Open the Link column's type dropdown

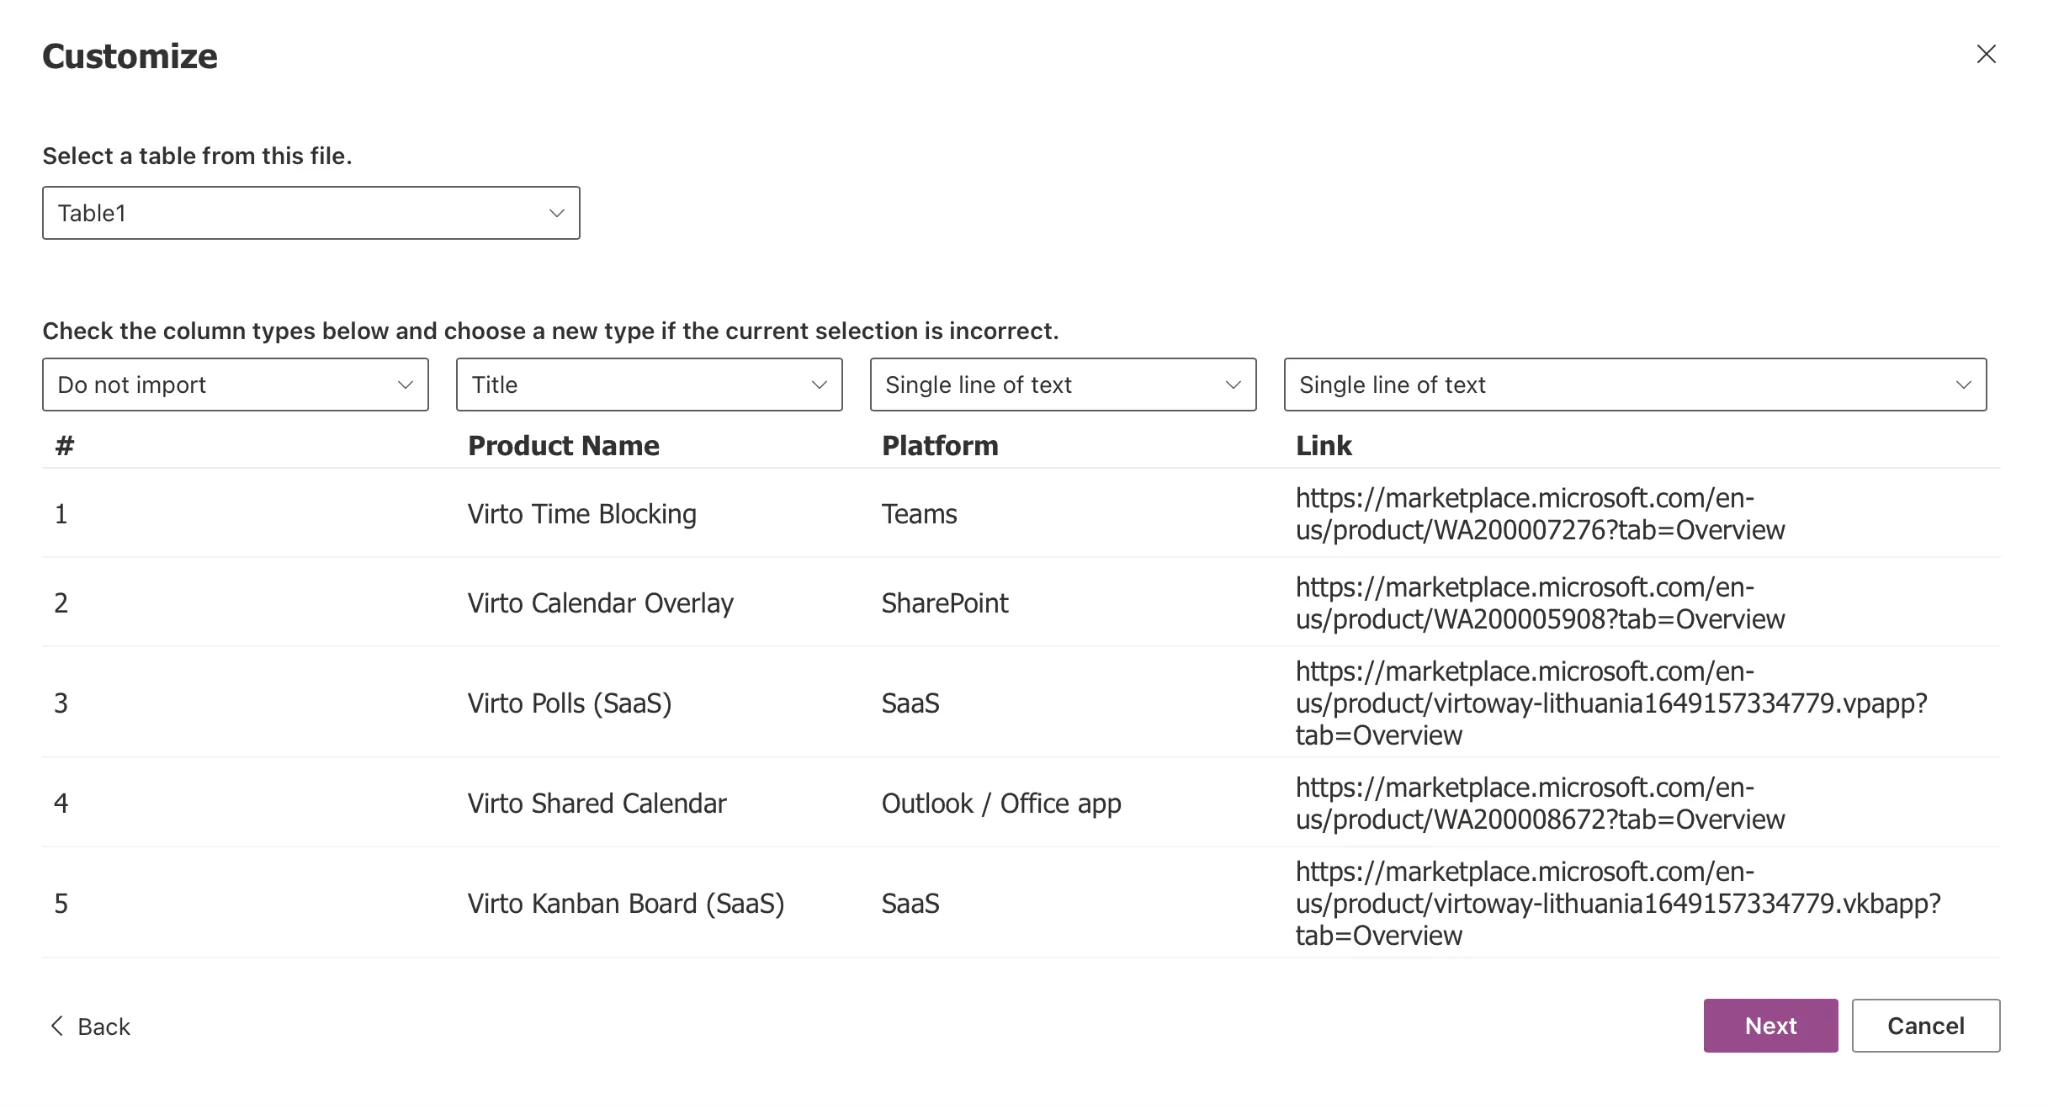coord(1635,385)
